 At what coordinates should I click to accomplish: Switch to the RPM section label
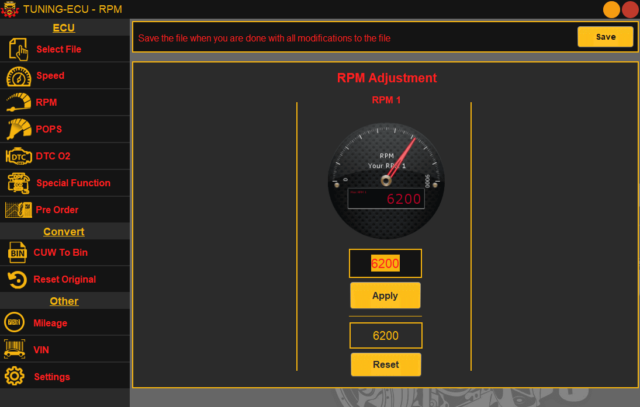46,102
